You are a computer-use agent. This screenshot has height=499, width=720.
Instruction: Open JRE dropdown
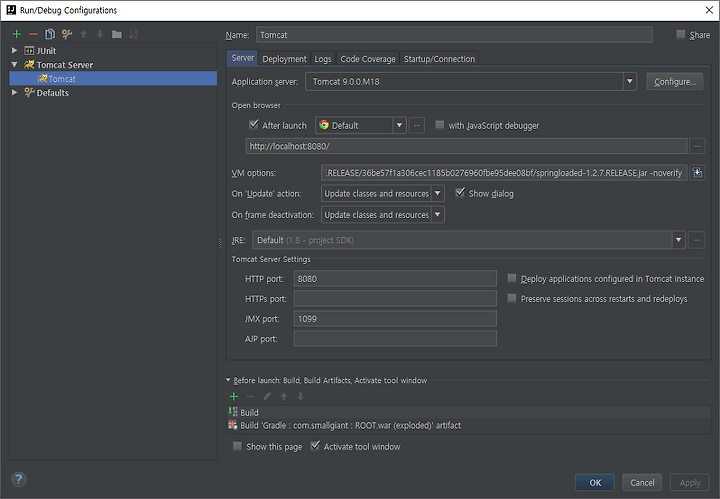(678, 240)
